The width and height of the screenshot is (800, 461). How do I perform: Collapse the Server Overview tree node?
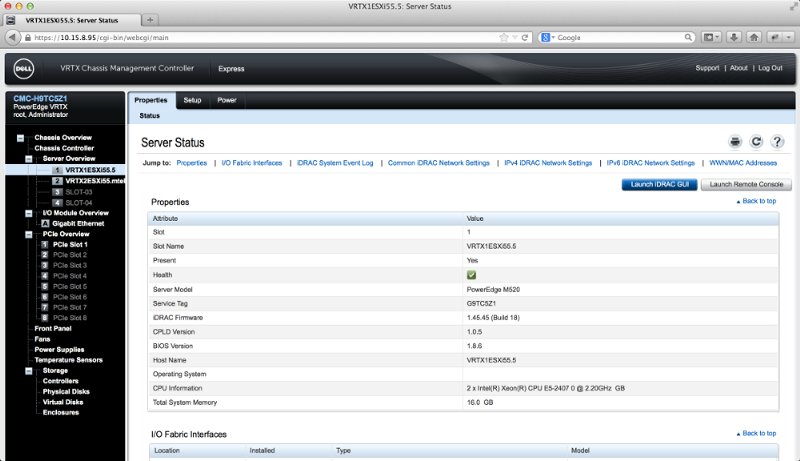tap(29, 159)
